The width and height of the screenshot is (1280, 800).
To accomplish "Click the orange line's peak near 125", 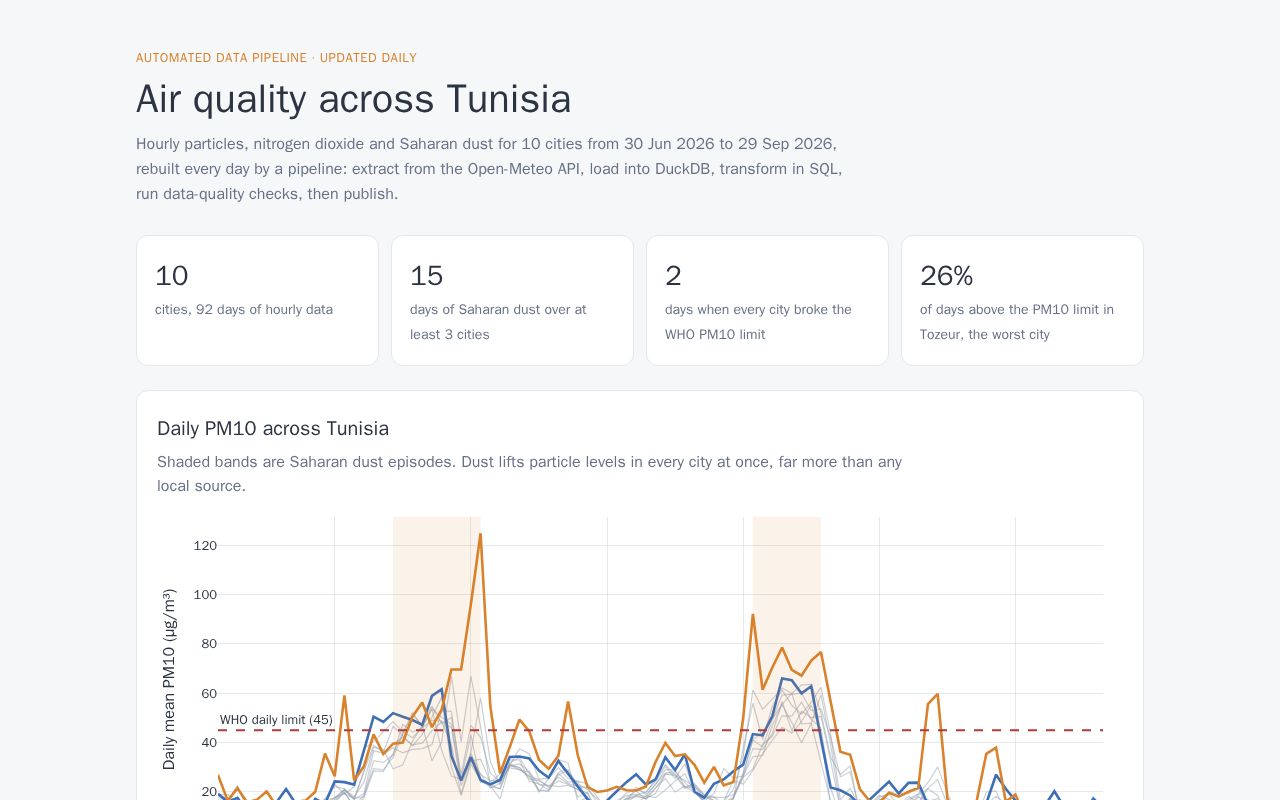I will coord(480,534).
